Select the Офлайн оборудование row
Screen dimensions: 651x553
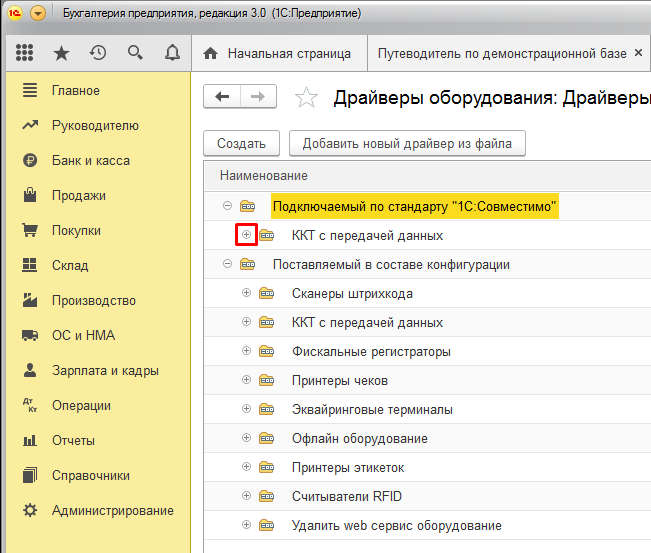(428, 438)
